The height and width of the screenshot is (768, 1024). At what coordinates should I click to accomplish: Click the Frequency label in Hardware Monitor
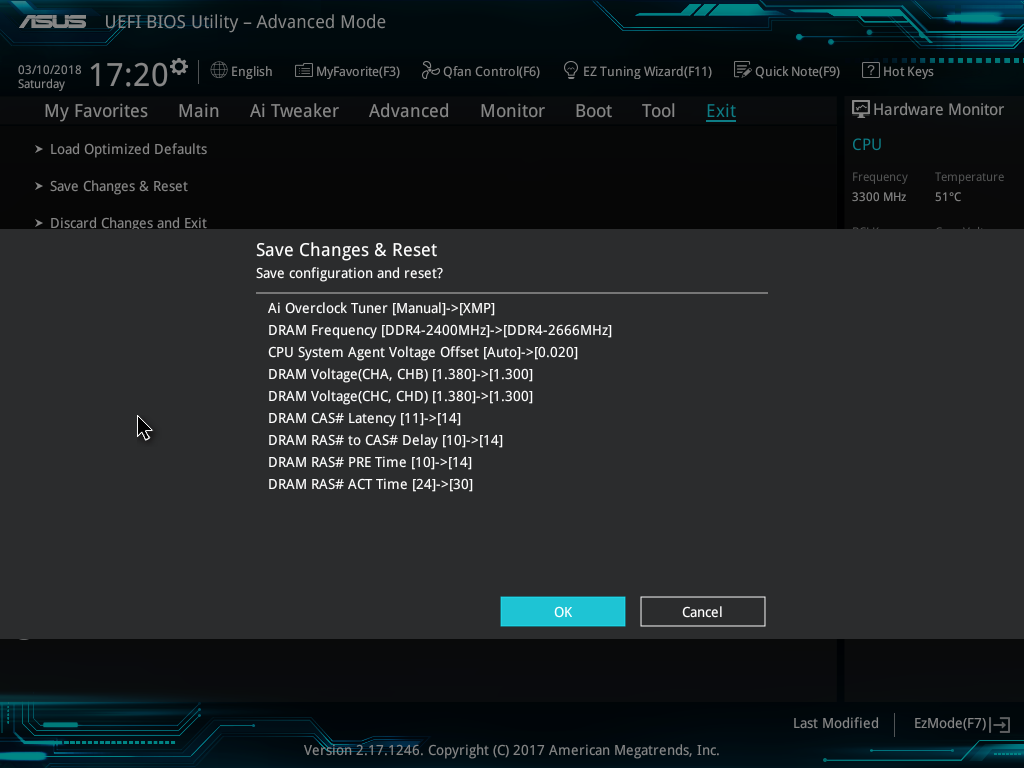(880, 177)
